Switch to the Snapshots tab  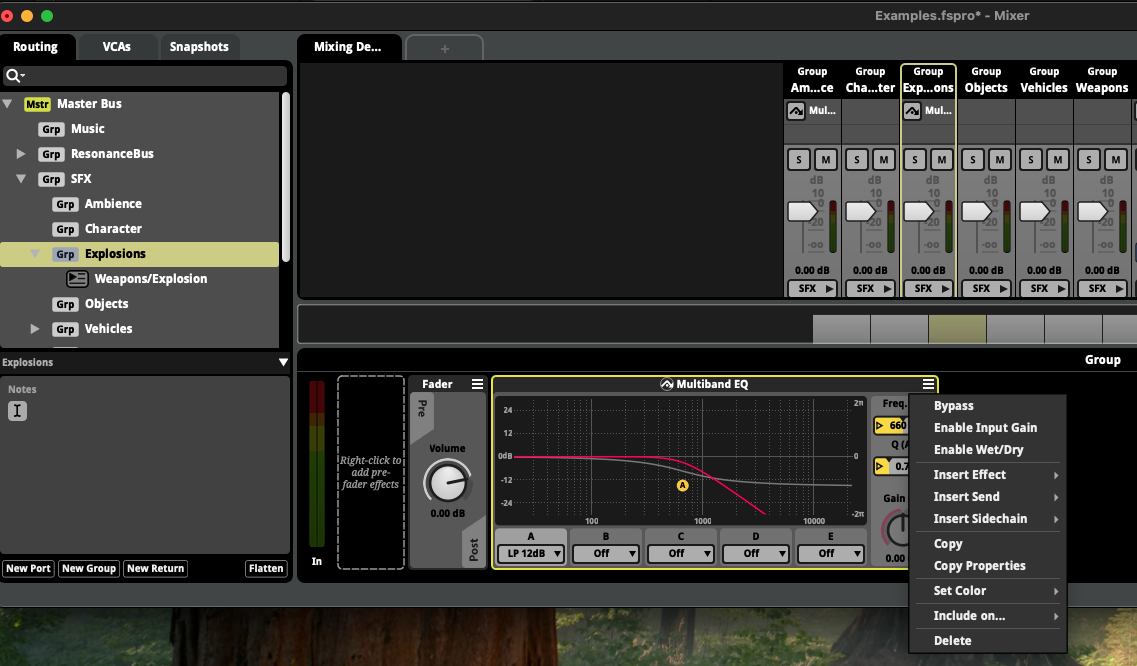(199, 46)
